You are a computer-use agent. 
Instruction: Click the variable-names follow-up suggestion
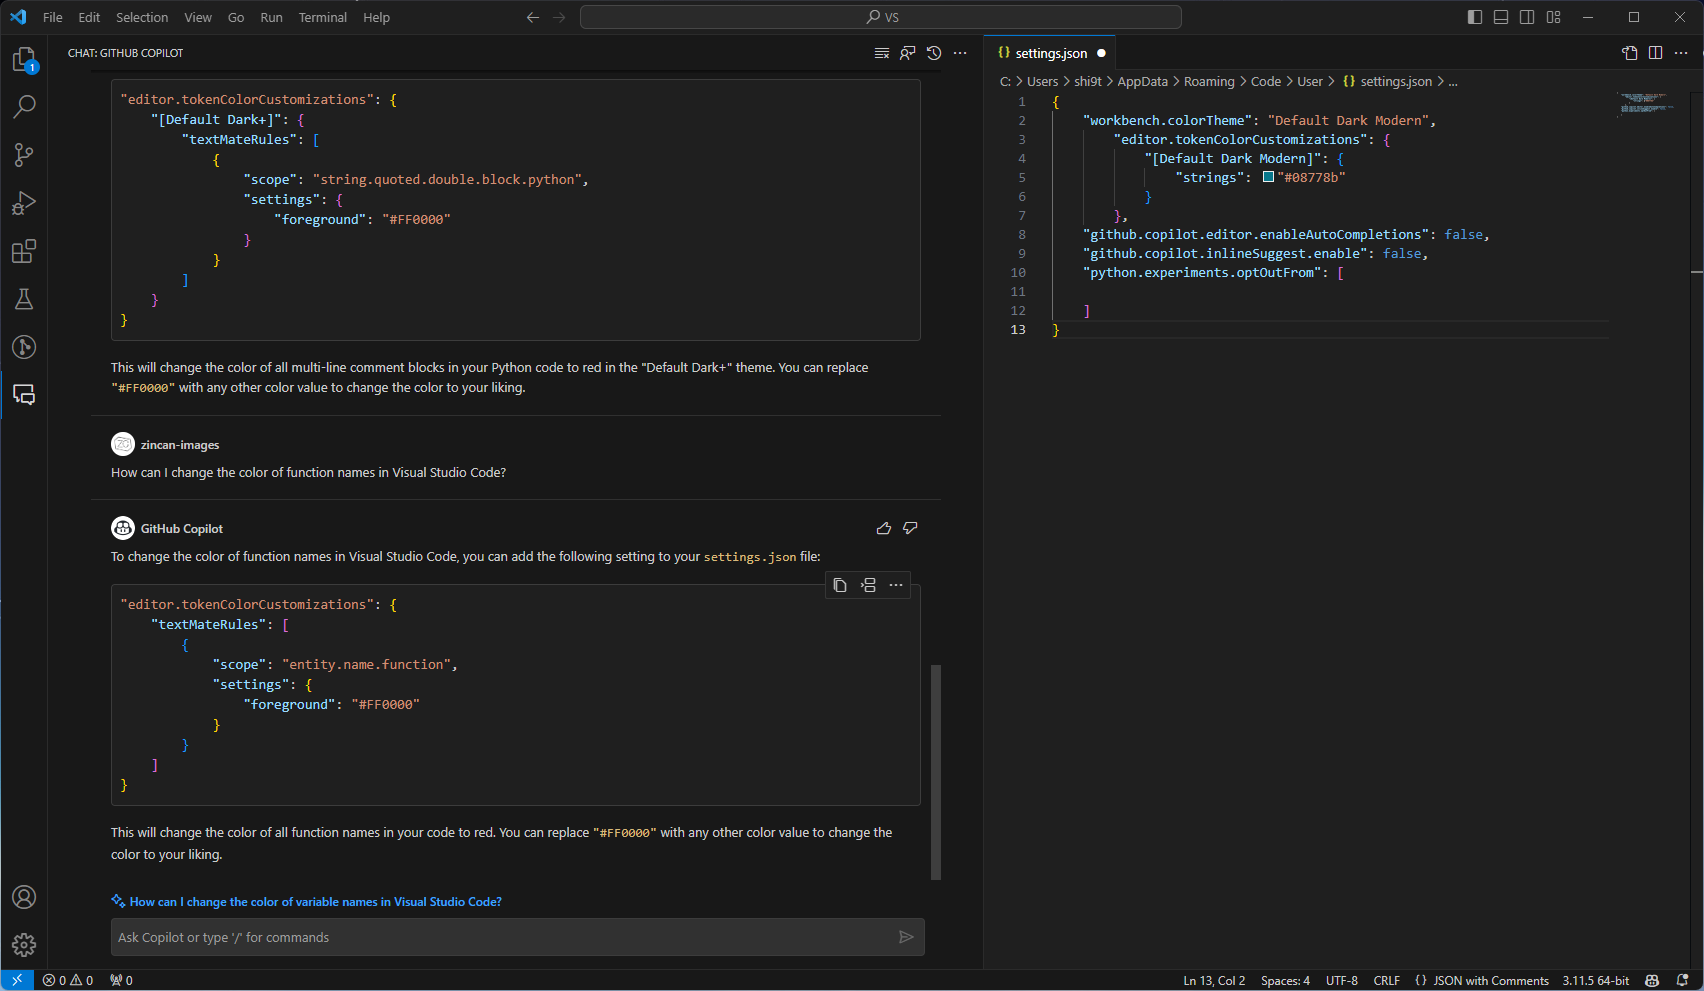click(314, 901)
